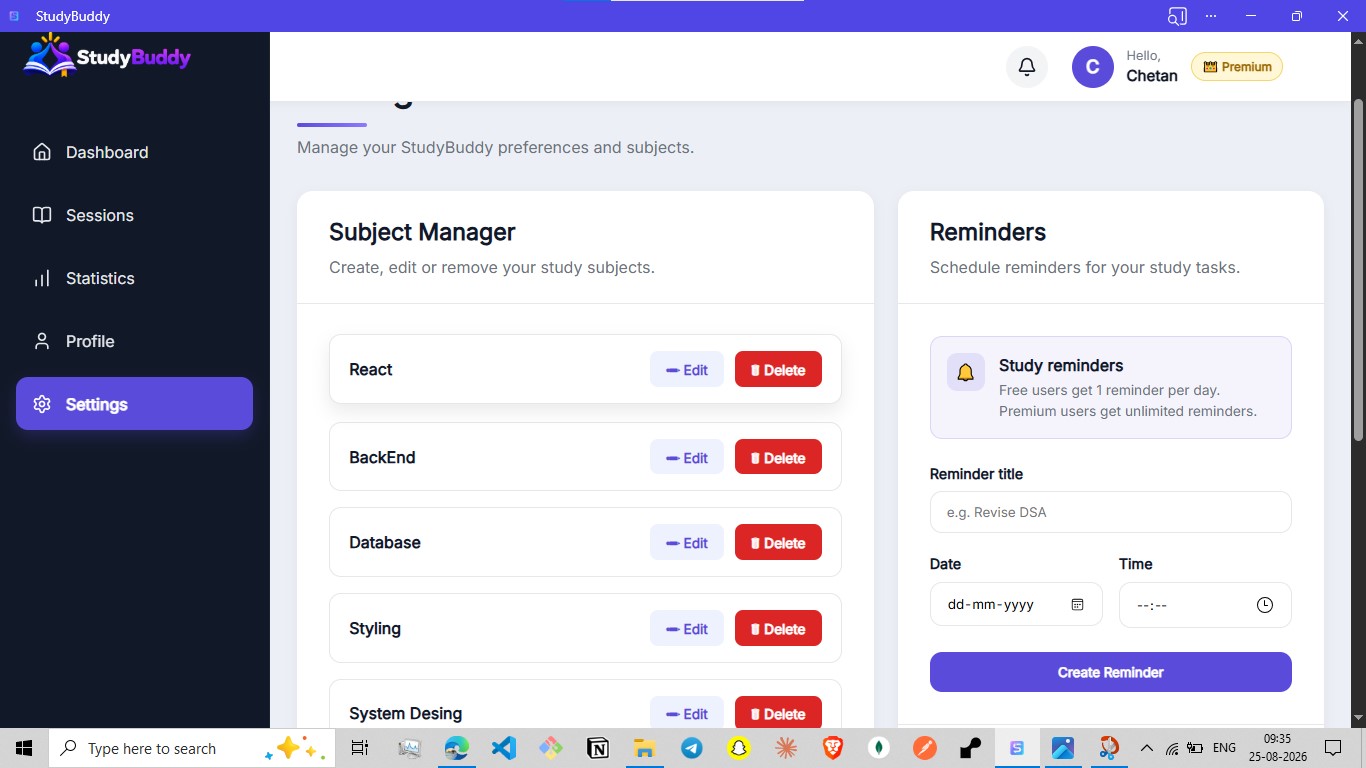Click the Study reminders bell icon

point(966,372)
